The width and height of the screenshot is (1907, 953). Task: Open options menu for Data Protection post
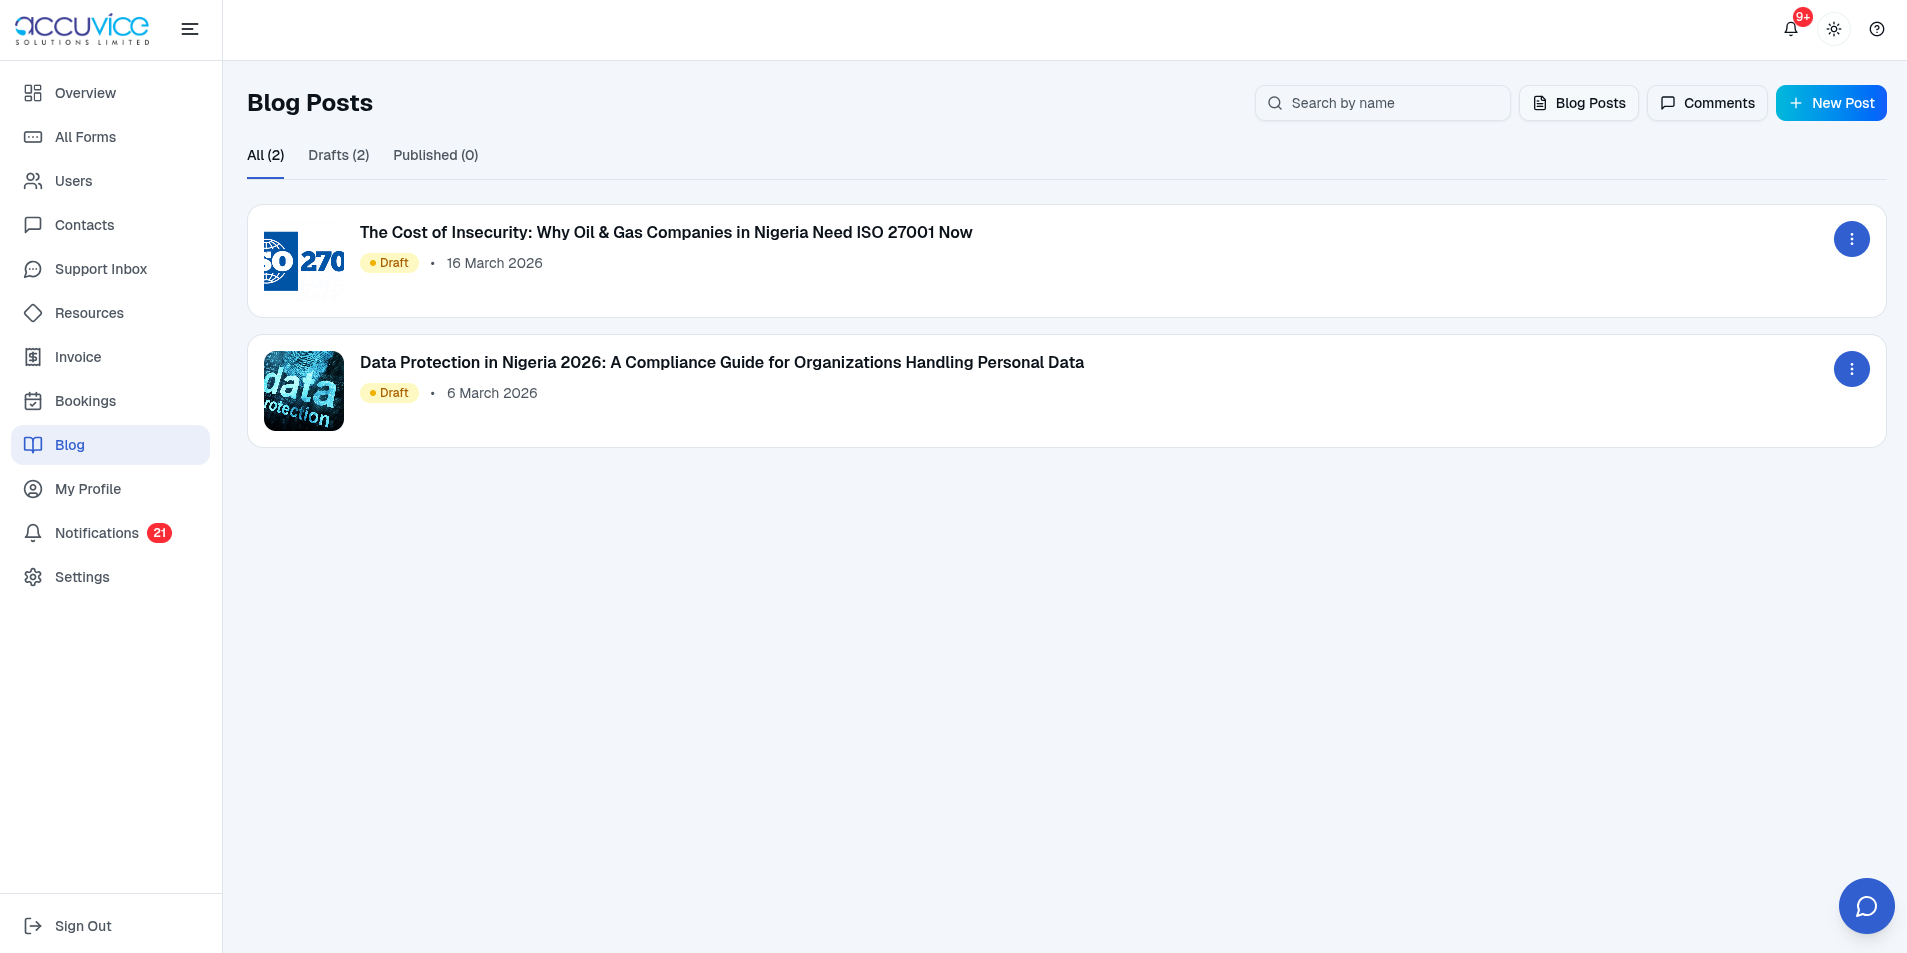point(1851,369)
